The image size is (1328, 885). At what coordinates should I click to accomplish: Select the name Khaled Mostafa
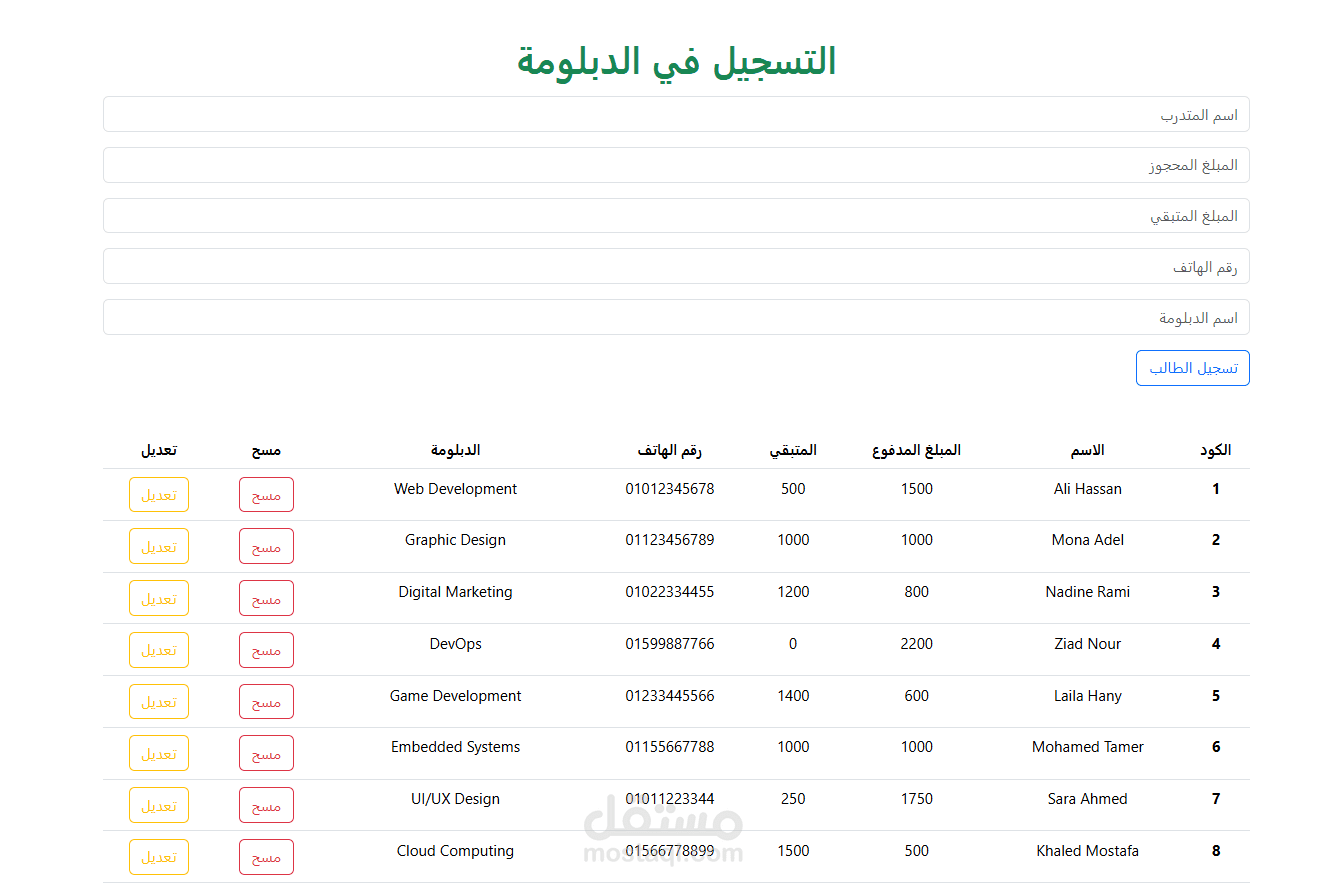pyautogui.click(x=1088, y=851)
